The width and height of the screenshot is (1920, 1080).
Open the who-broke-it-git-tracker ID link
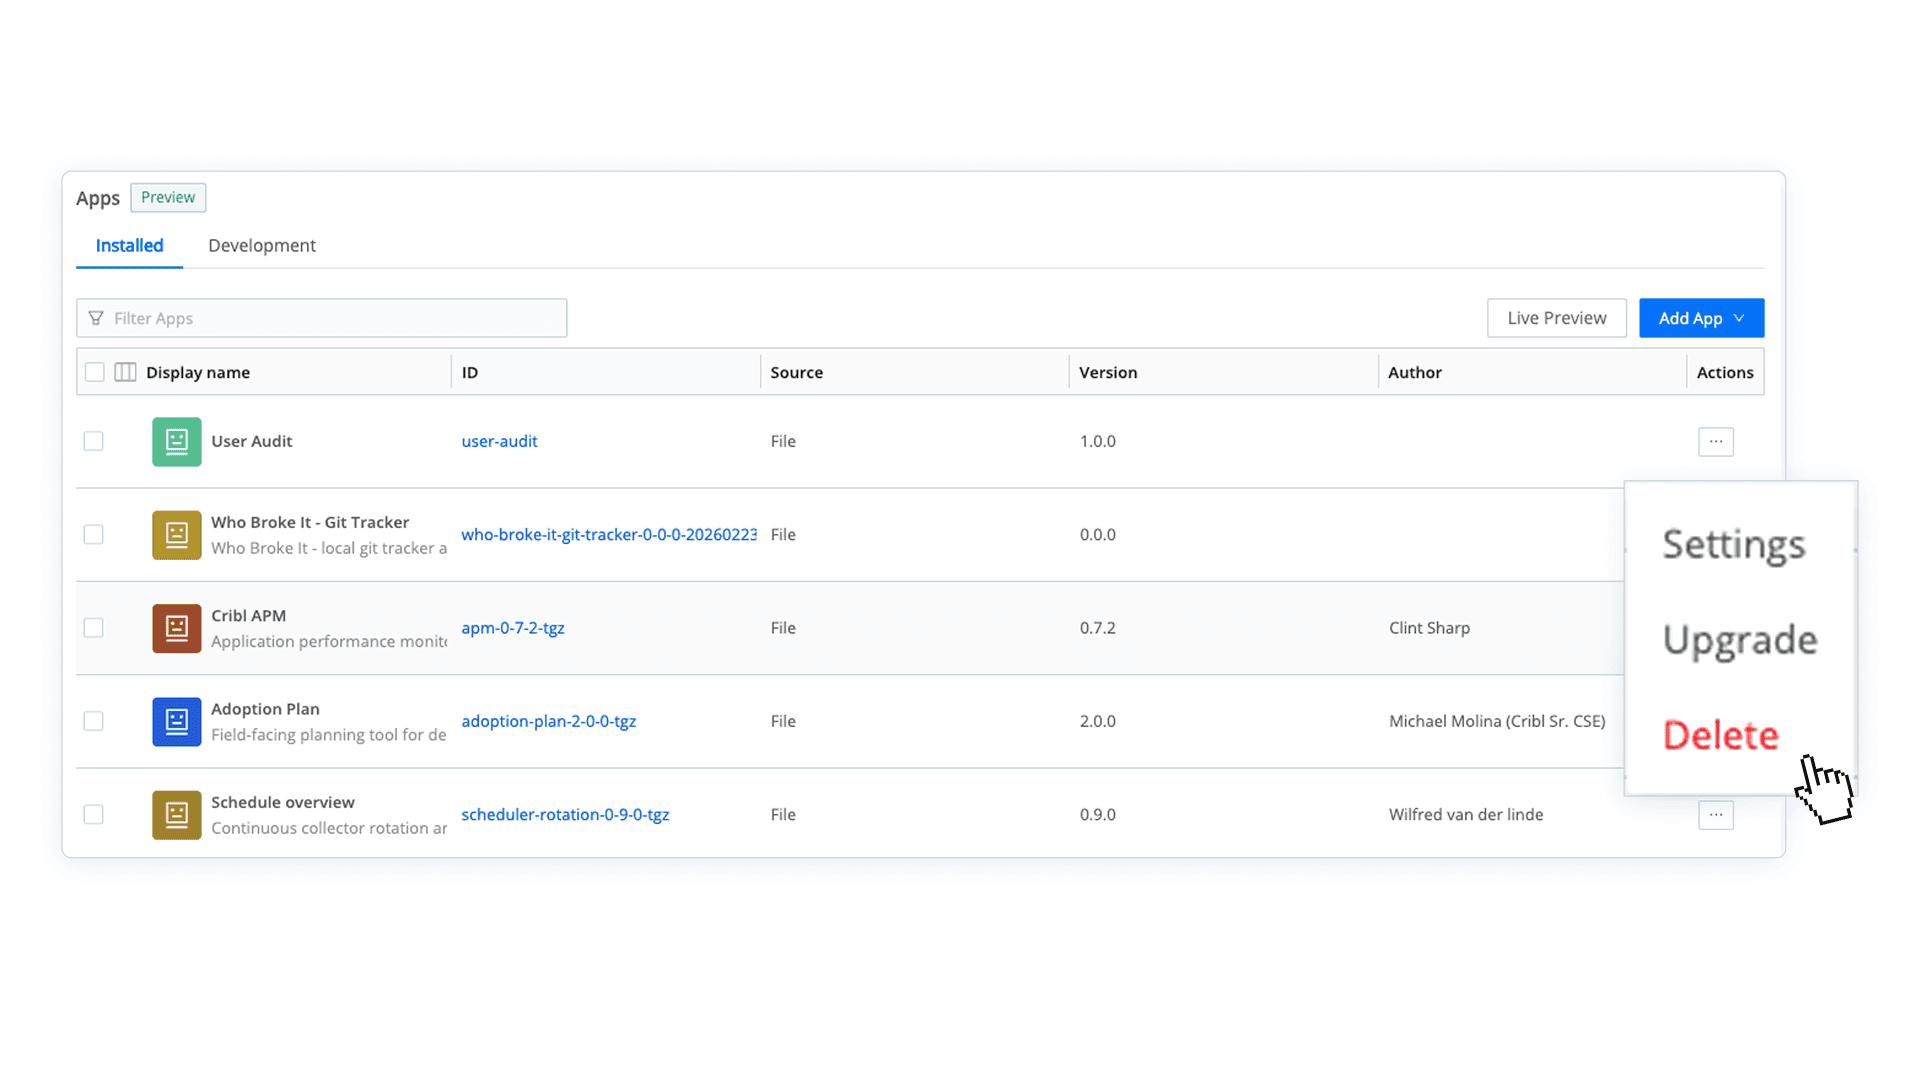[x=608, y=534]
